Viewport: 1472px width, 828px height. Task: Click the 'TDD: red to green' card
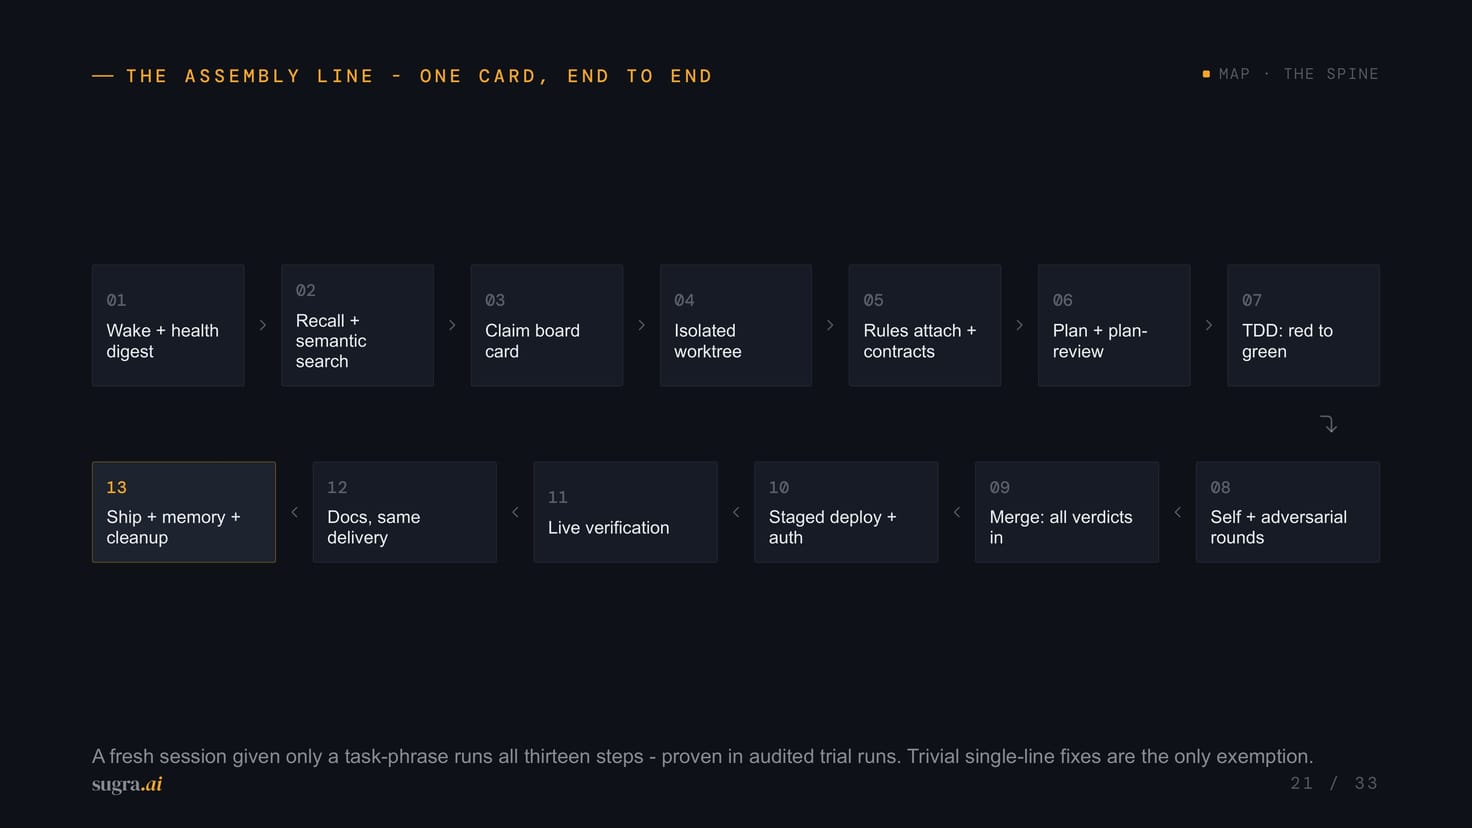coord(1303,325)
